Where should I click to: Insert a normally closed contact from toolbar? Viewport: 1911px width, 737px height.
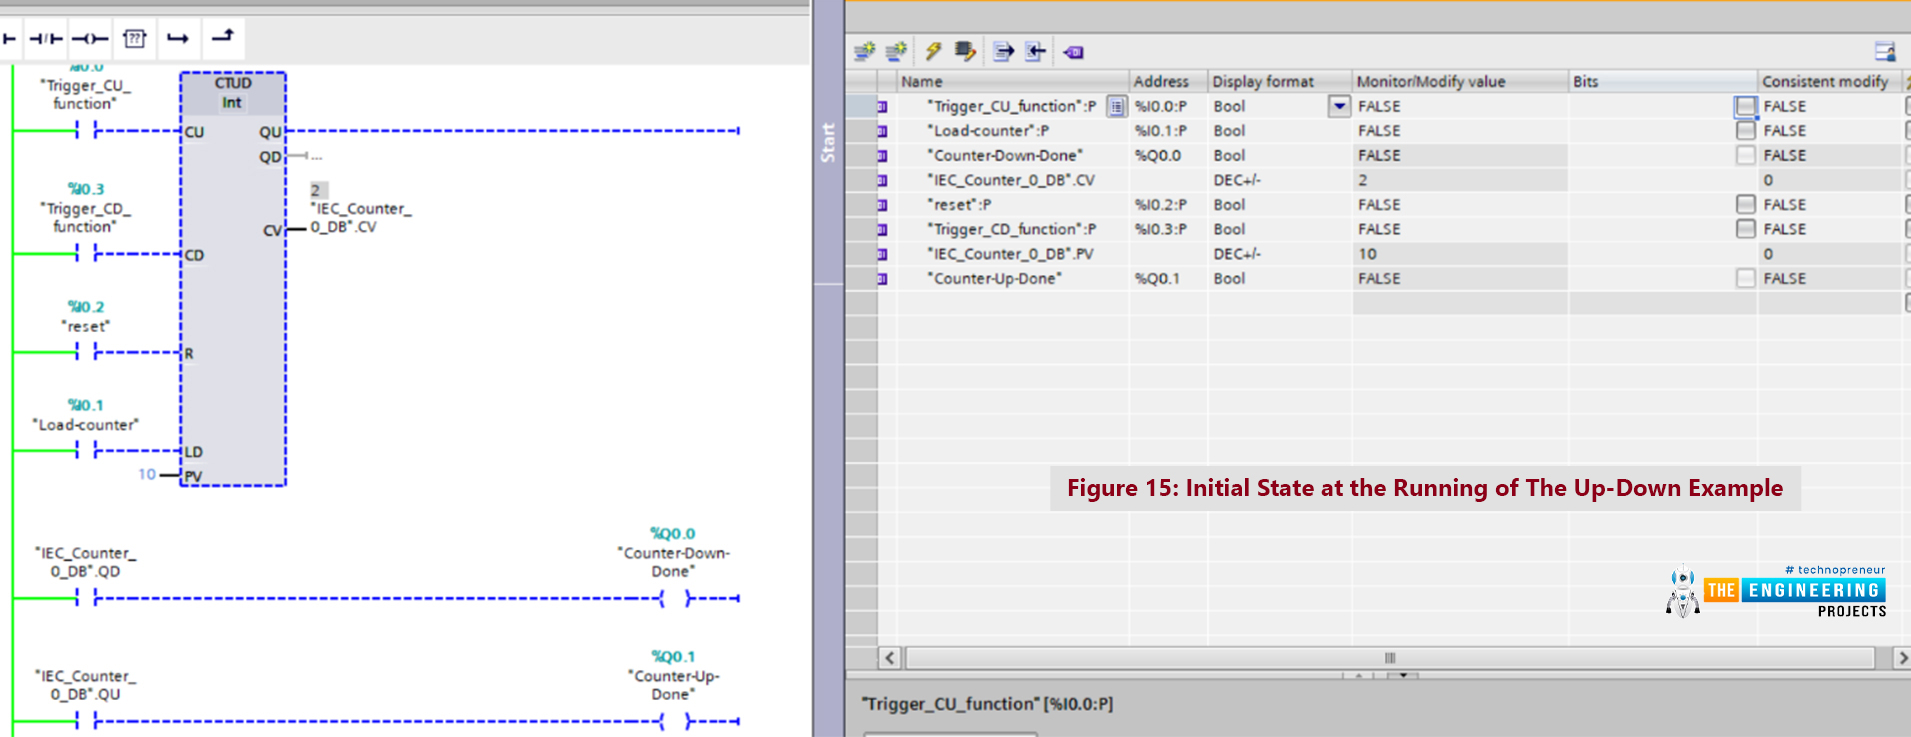(x=45, y=39)
